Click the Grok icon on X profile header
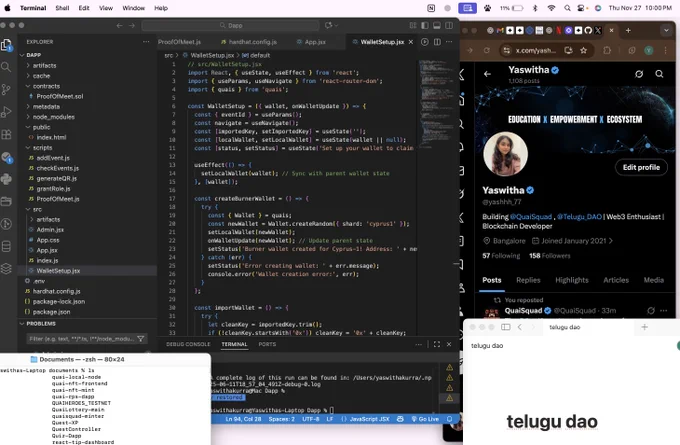The height and width of the screenshot is (445, 680). (x=639, y=74)
